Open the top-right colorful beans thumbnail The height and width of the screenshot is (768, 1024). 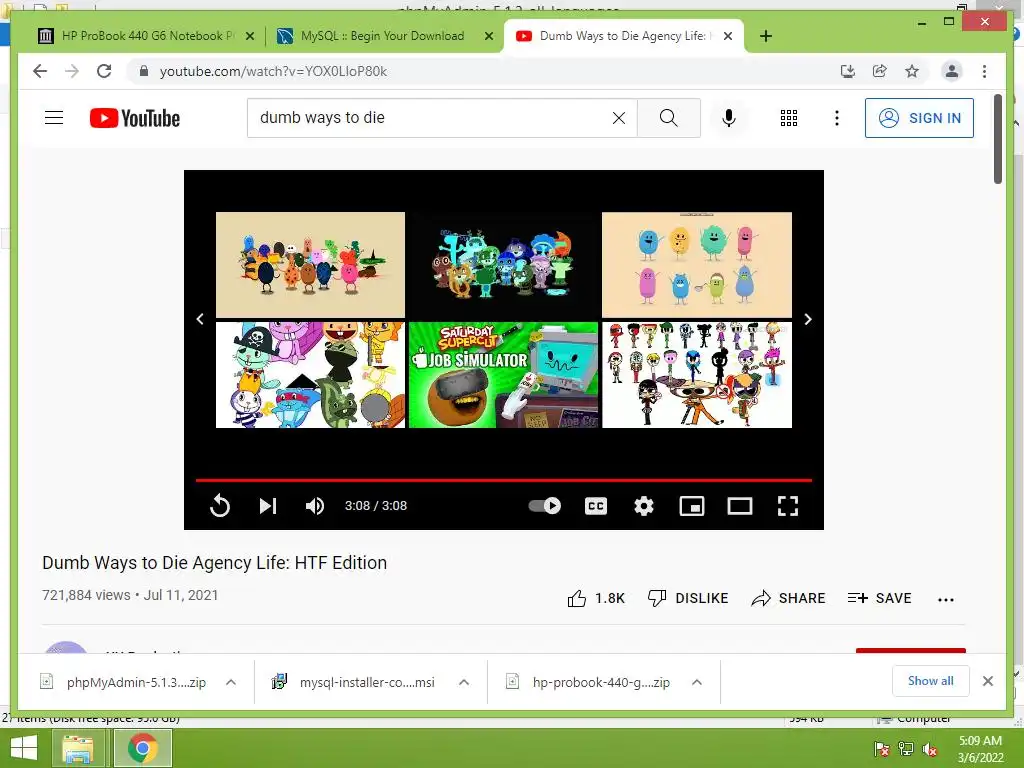(x=697, y=264)
